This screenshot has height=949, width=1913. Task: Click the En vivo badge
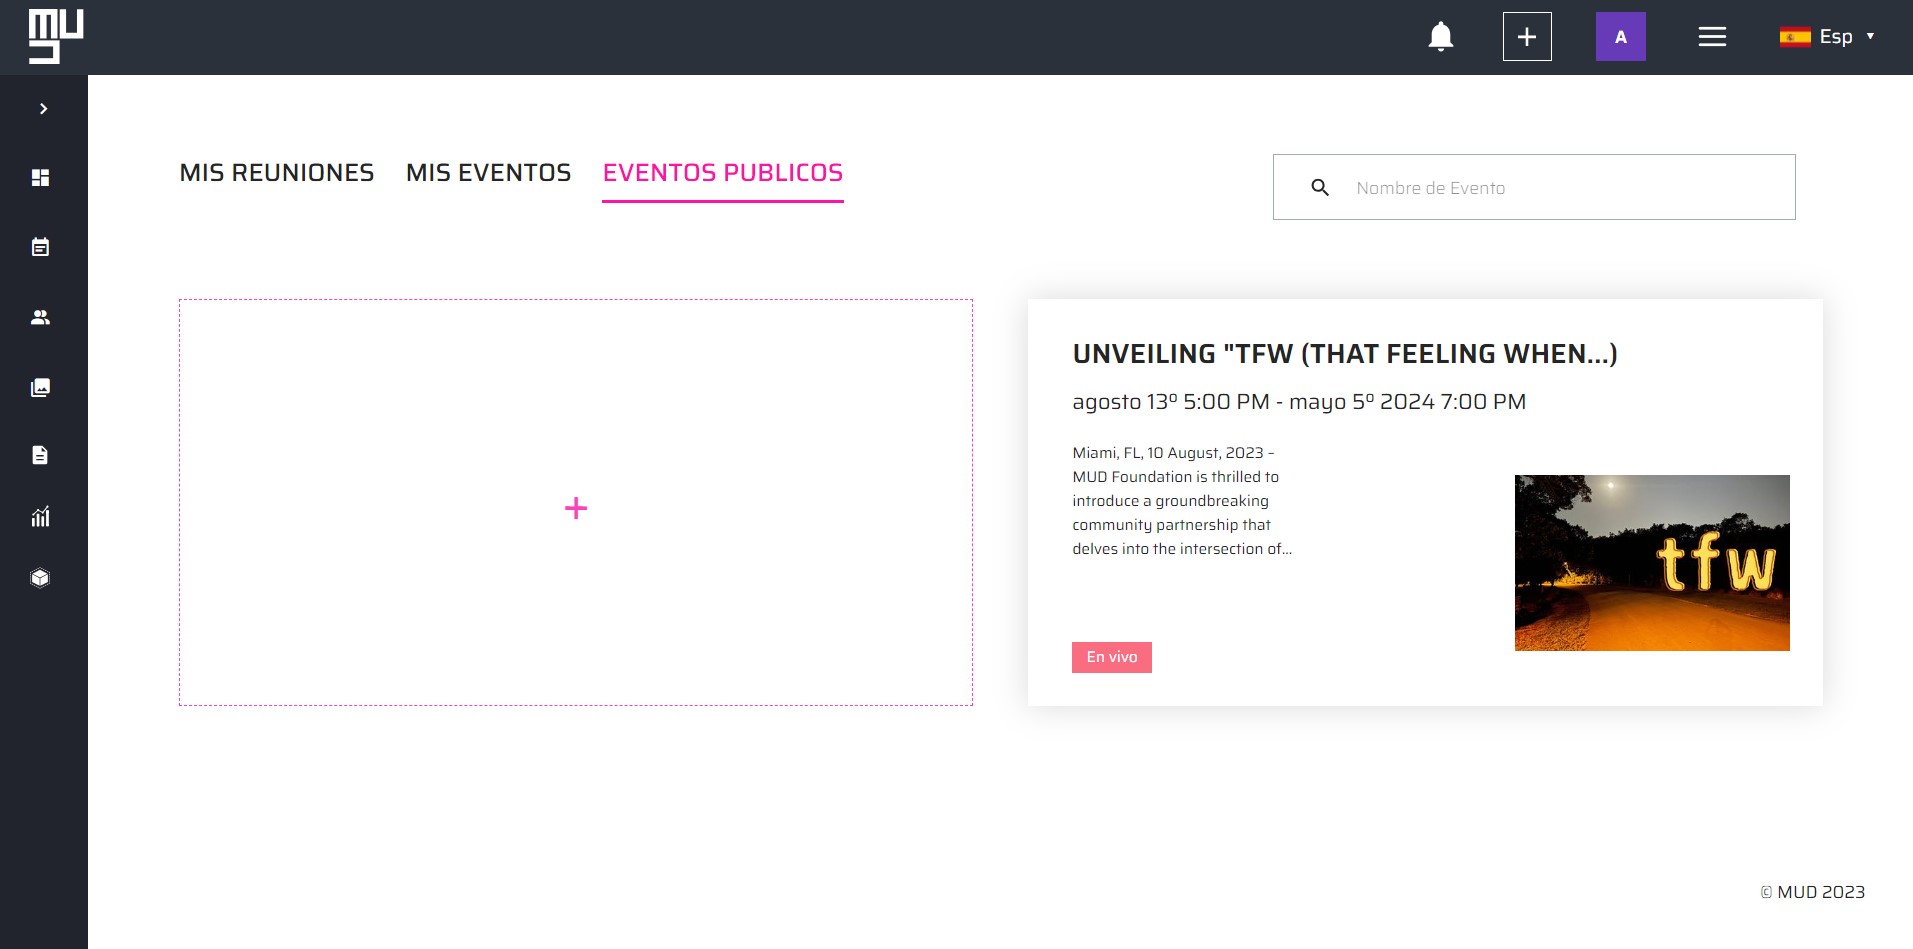1112,657
